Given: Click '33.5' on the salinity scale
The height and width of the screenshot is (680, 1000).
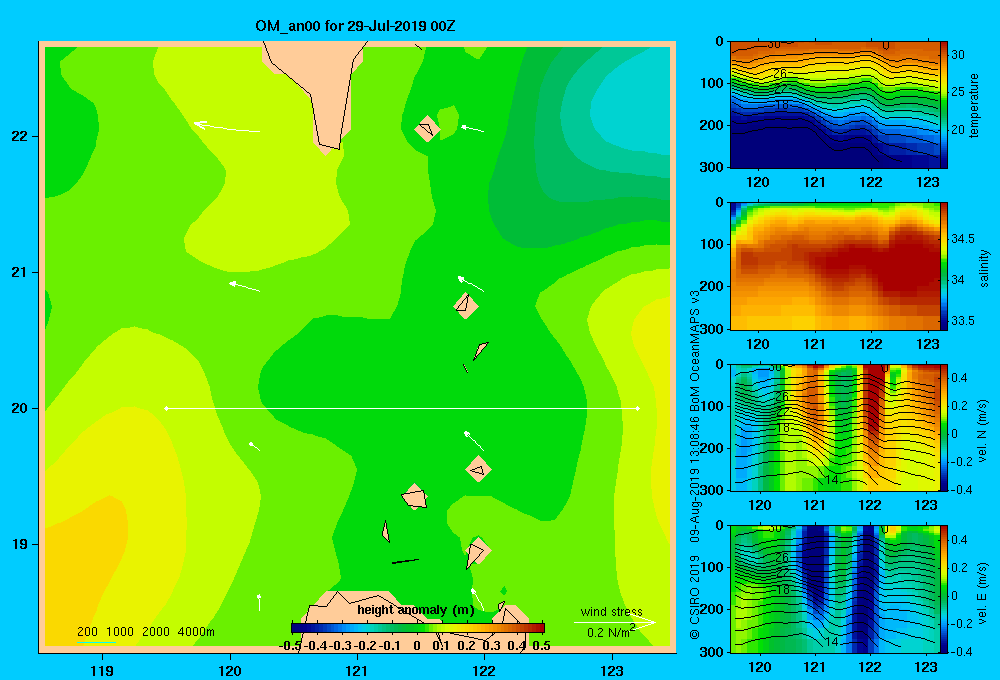Looking at the screenshot, I should pyautogui.click(x=962, y=320).
